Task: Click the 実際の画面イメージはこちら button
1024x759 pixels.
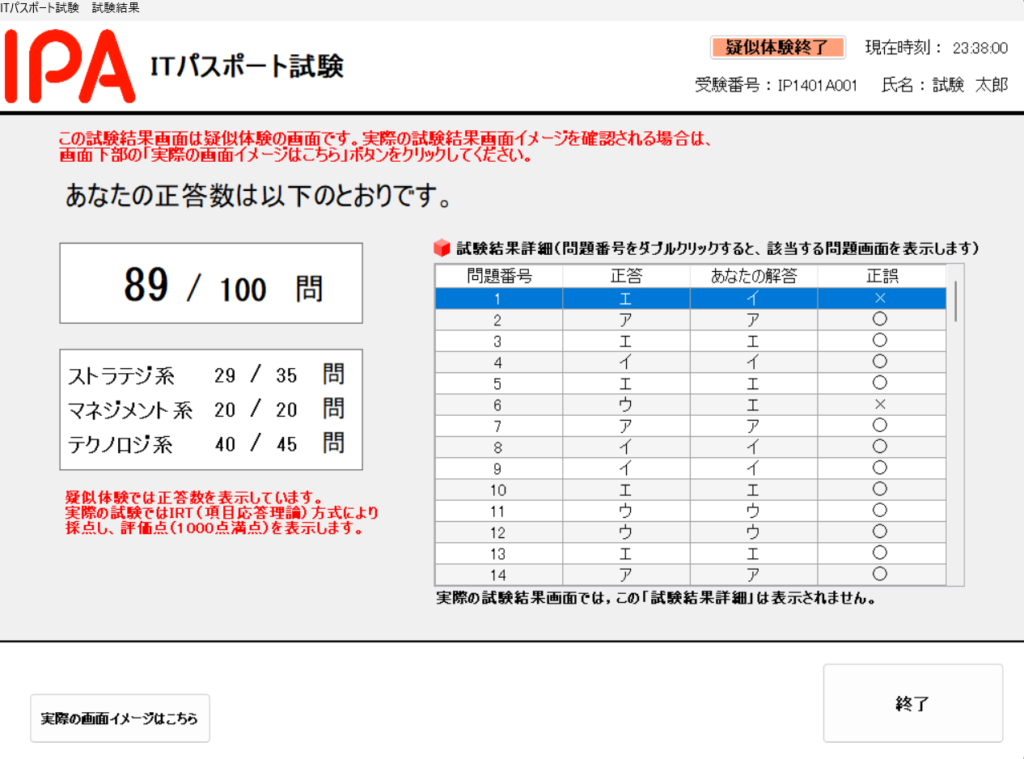Action: coord(120,719)
